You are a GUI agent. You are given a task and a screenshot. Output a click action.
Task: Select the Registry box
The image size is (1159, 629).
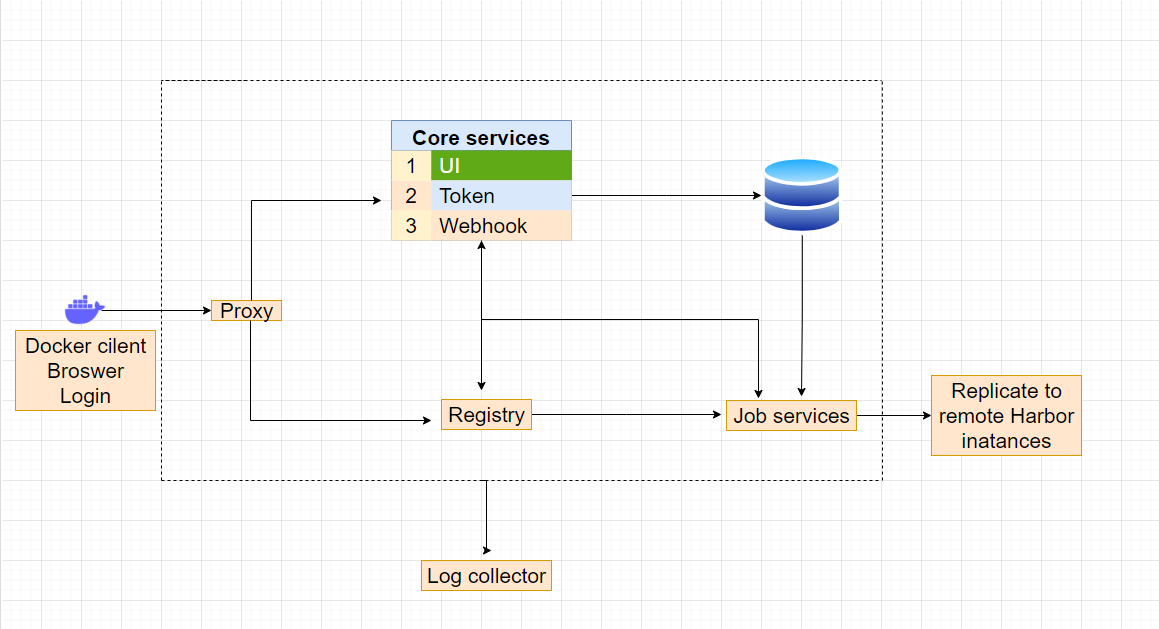pyautogui.click(x=486, y=415)
